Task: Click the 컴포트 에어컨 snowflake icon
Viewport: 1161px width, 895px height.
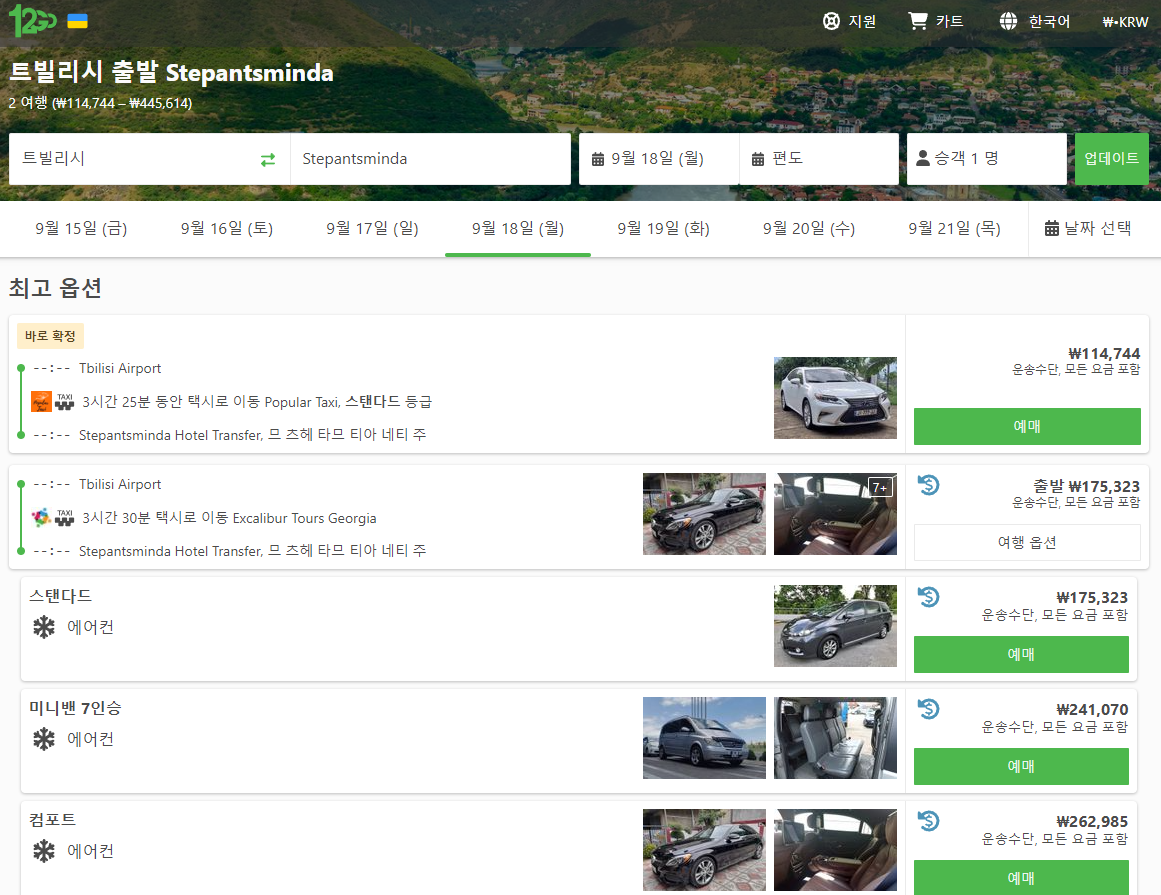Action: coord(44,851)
